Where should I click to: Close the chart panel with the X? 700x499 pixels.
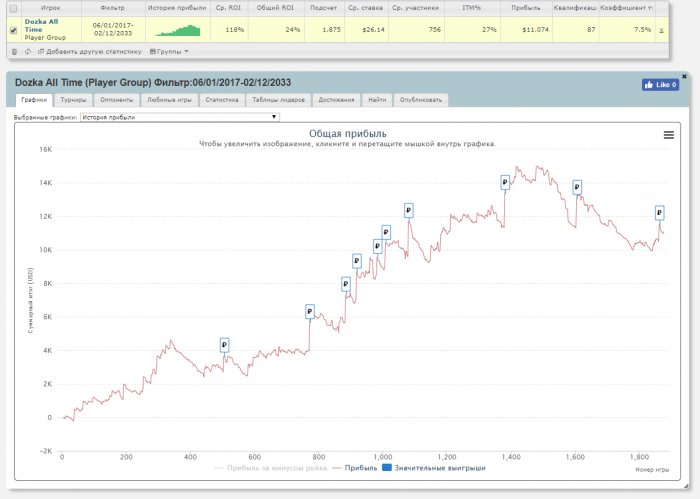point(684,75)
